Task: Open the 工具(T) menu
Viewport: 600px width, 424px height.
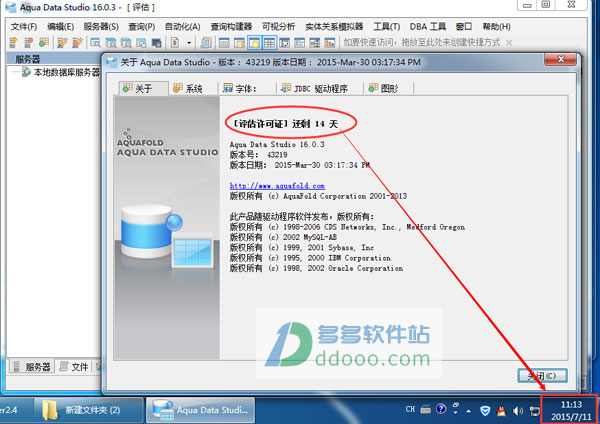Action: (x=387, y=26)
